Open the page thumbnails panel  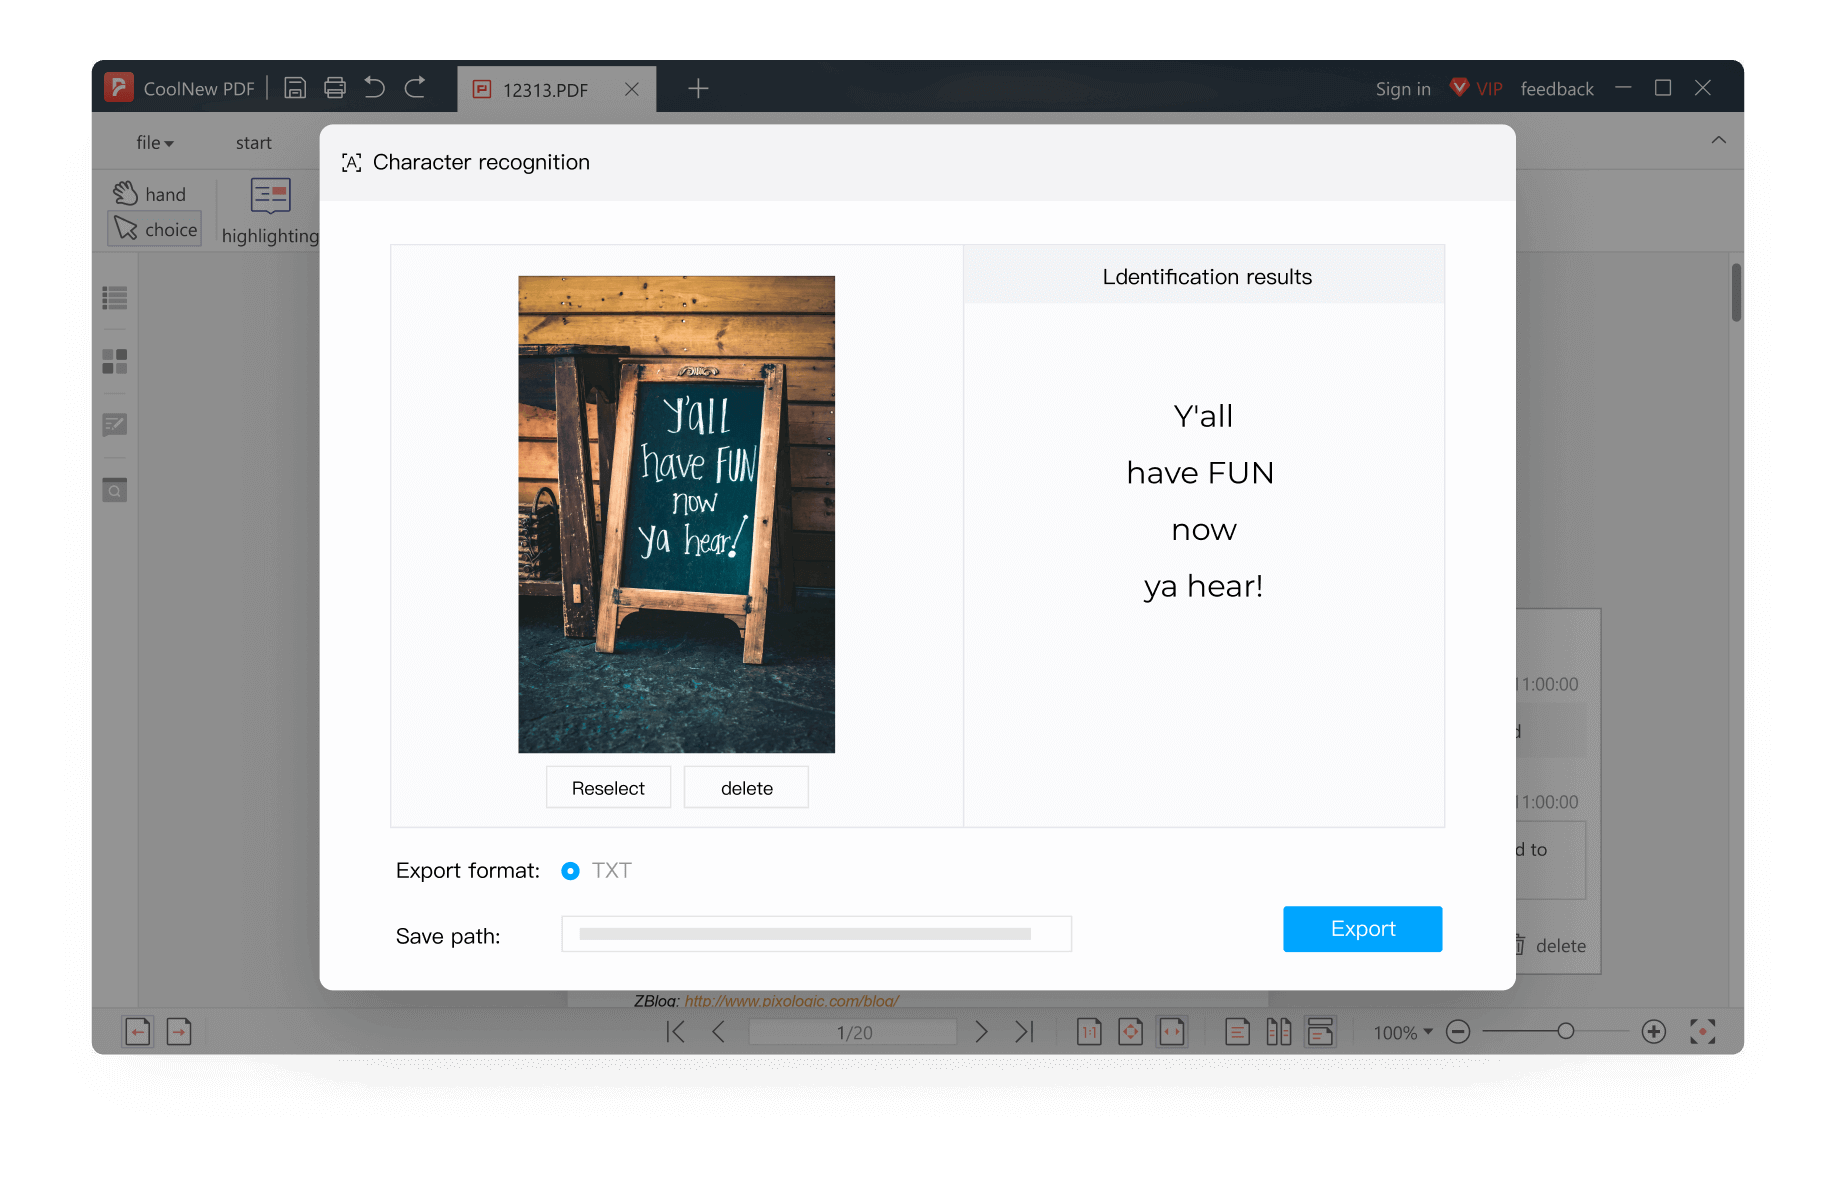coord(114,362)
